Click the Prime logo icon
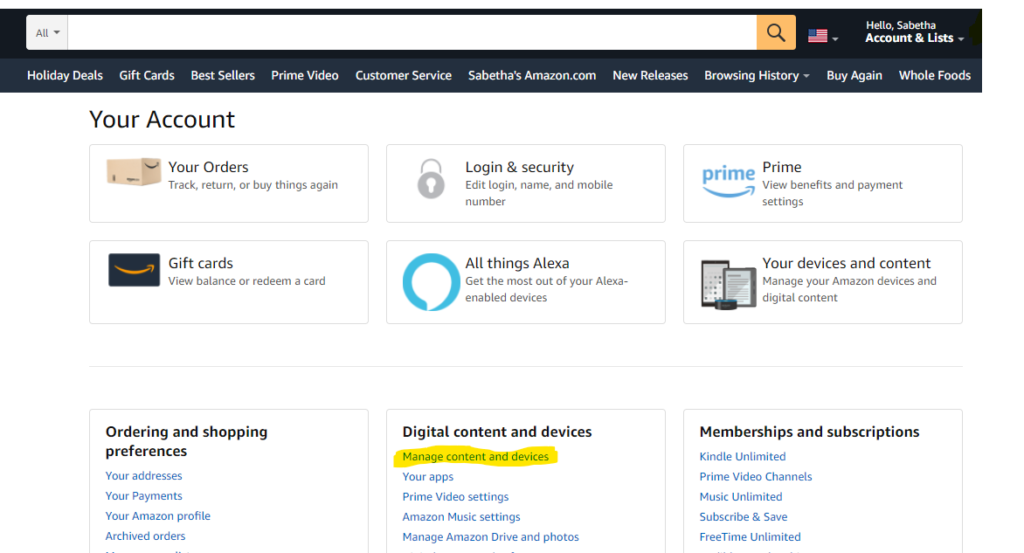The width and height of the screenshot is (1024, 553). click(x=728, y=181)
